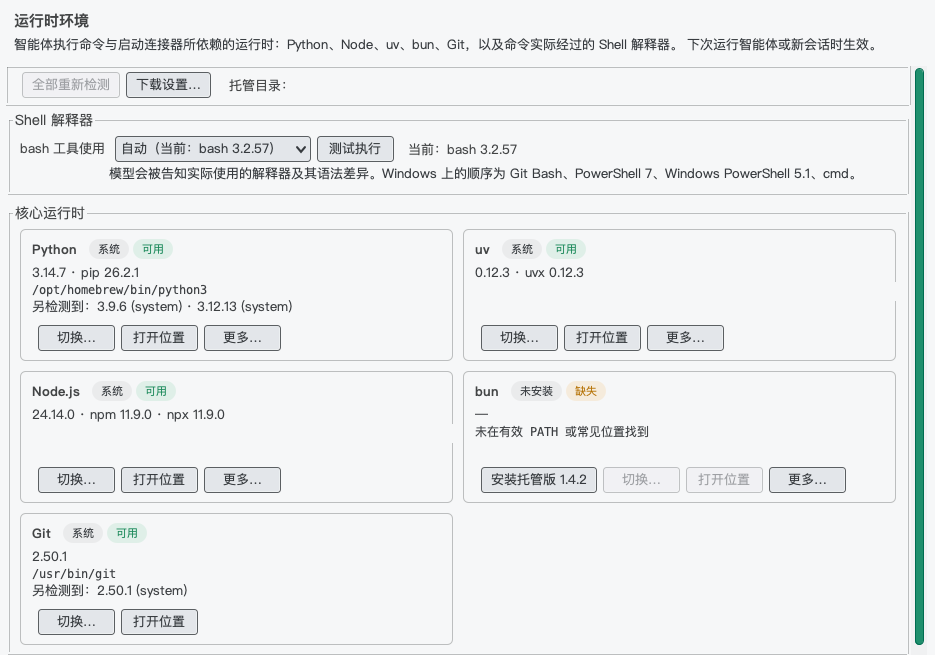
Task: Click the 24.14.0 · npm 11.9.0 version line
Action: coord(128,415)
